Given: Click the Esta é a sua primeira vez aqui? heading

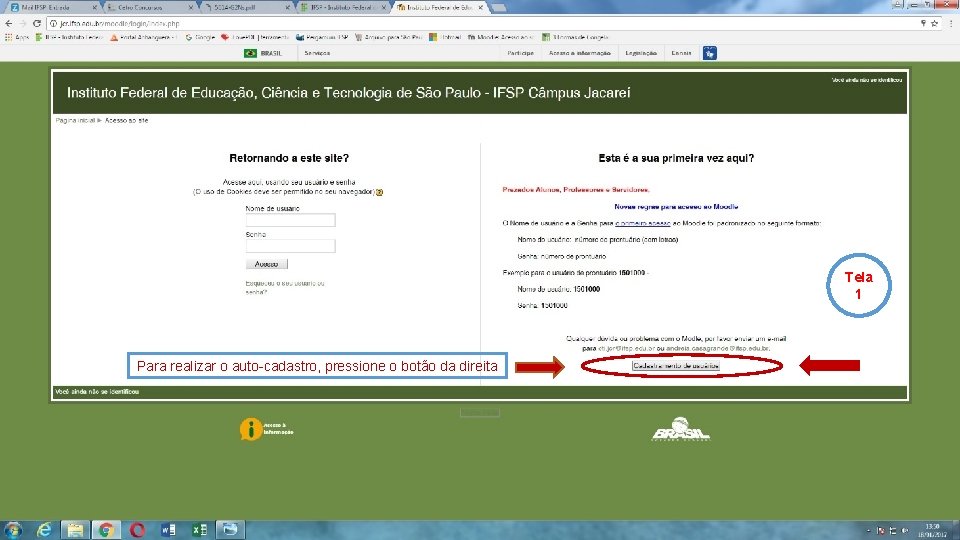Looking at the screenshot, I should coord(676,158).
